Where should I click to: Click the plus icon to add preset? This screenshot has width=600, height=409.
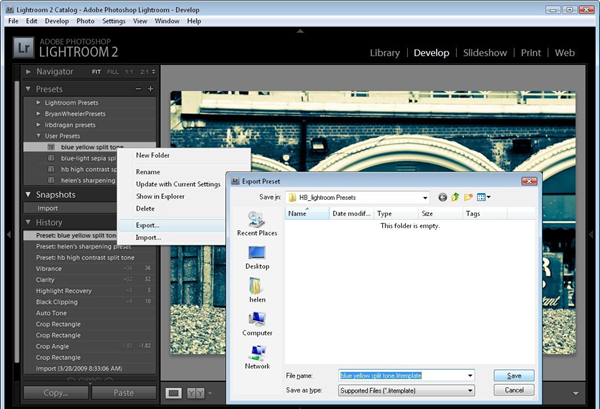[150, 89]
